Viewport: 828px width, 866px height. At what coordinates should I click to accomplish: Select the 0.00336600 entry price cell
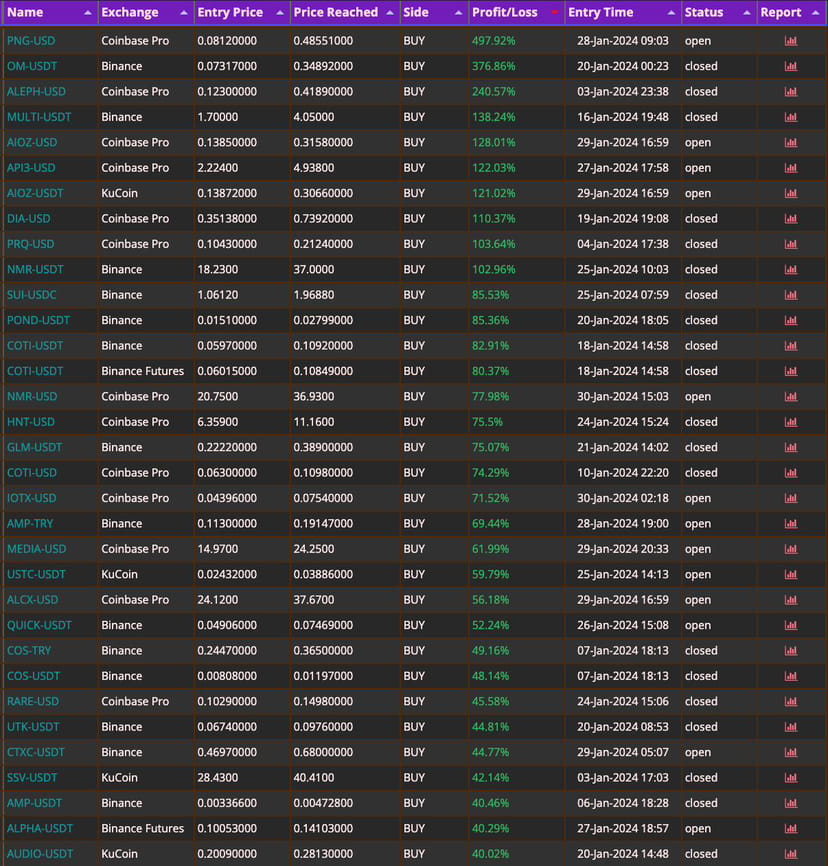(x=227, y=803)
